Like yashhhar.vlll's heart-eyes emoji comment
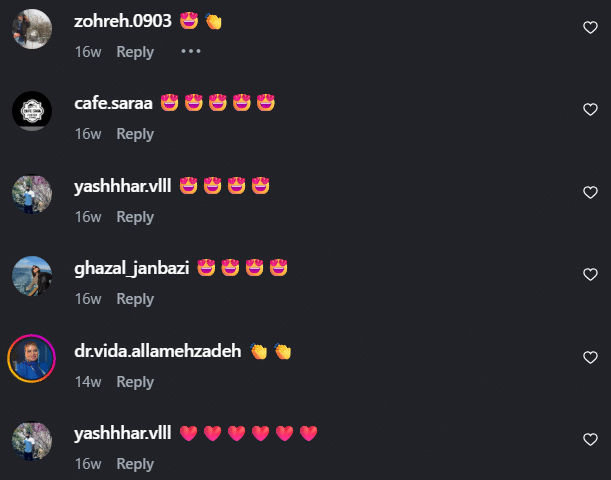 pyautogui.click(x=590, y=192)
